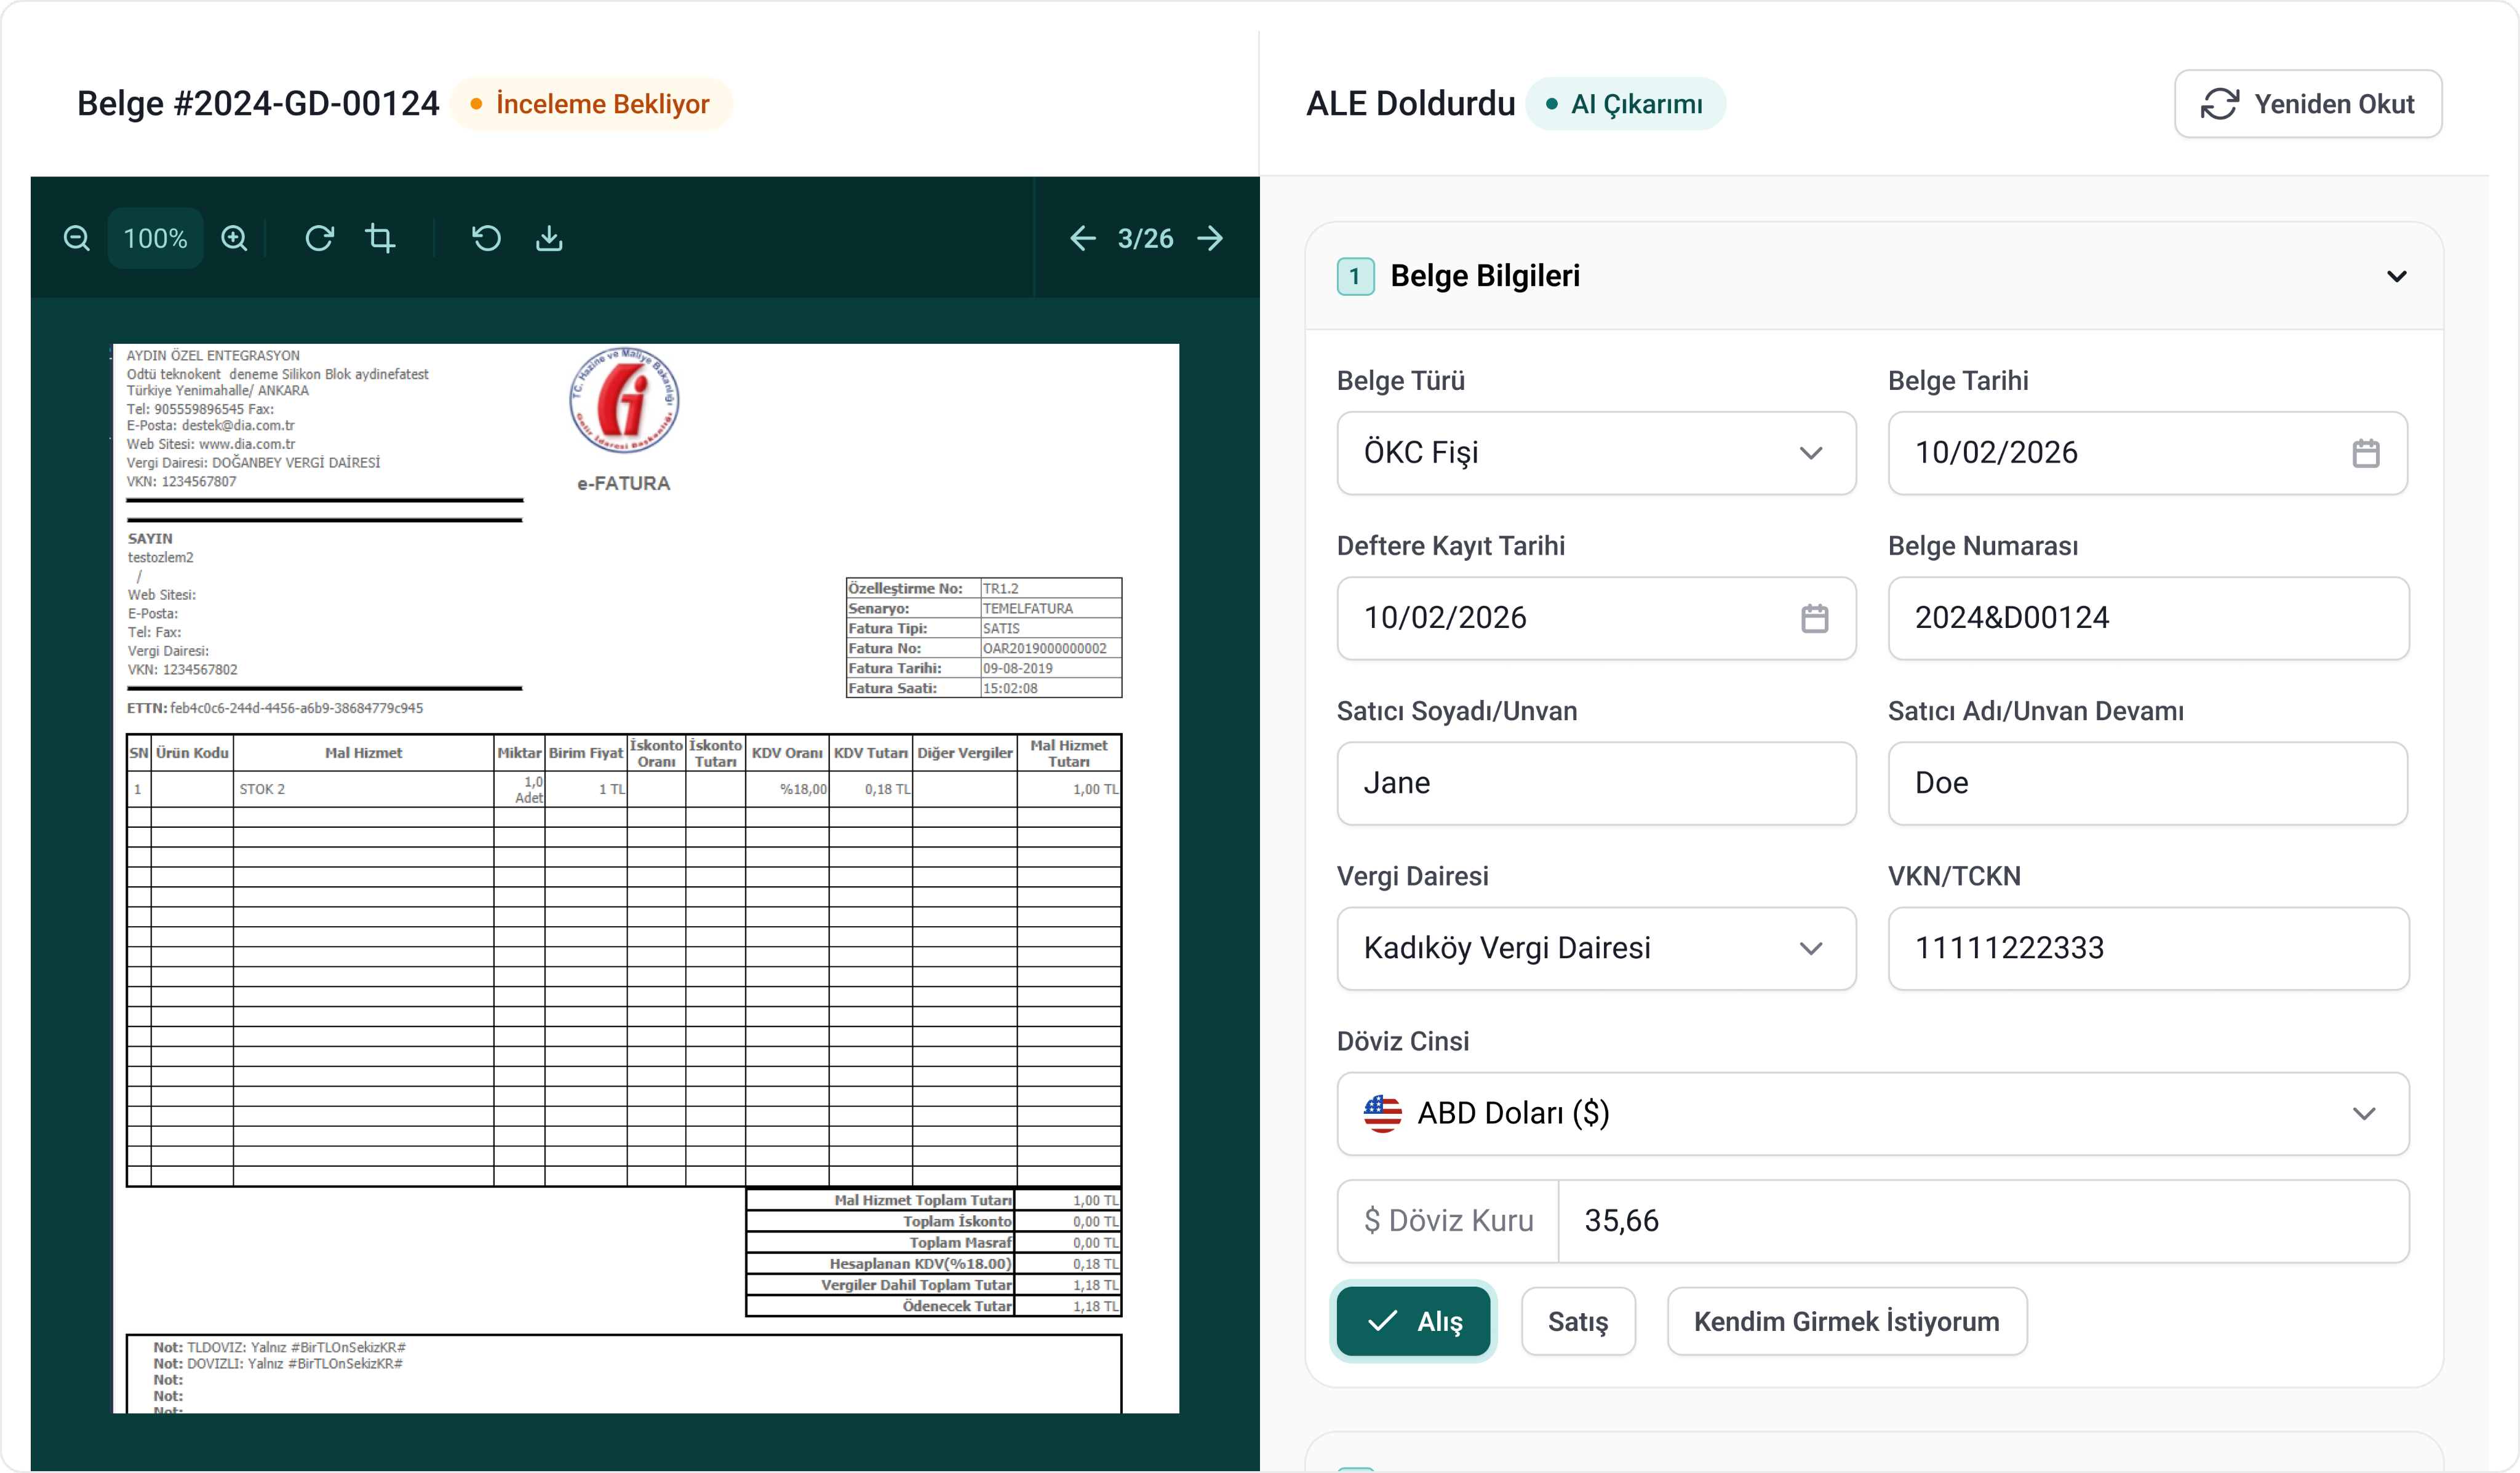Open Döviz Cinsi currency dropdown

point(1872,1113)
